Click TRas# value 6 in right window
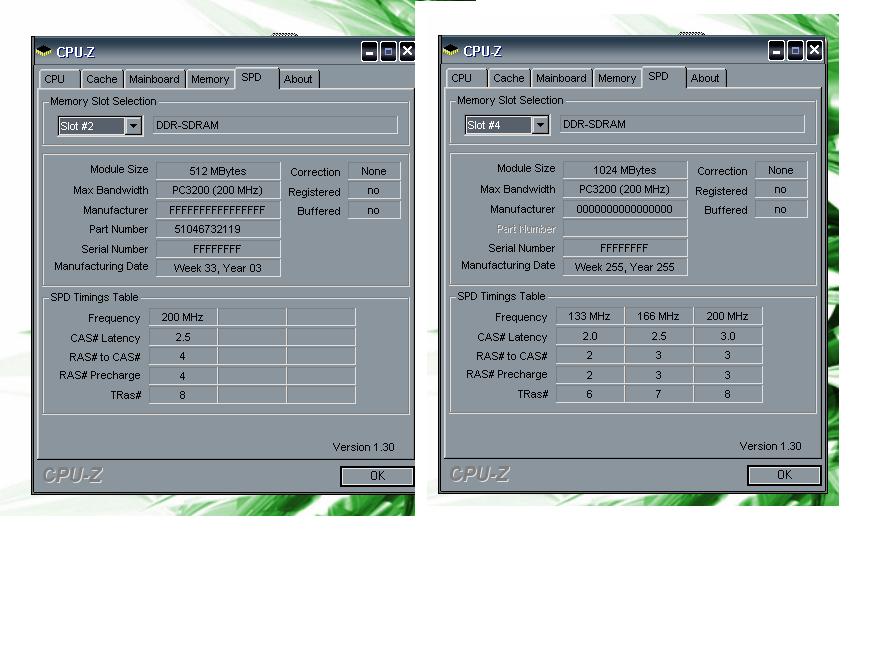Screen dimensions: 896x667 click(589, 394)
